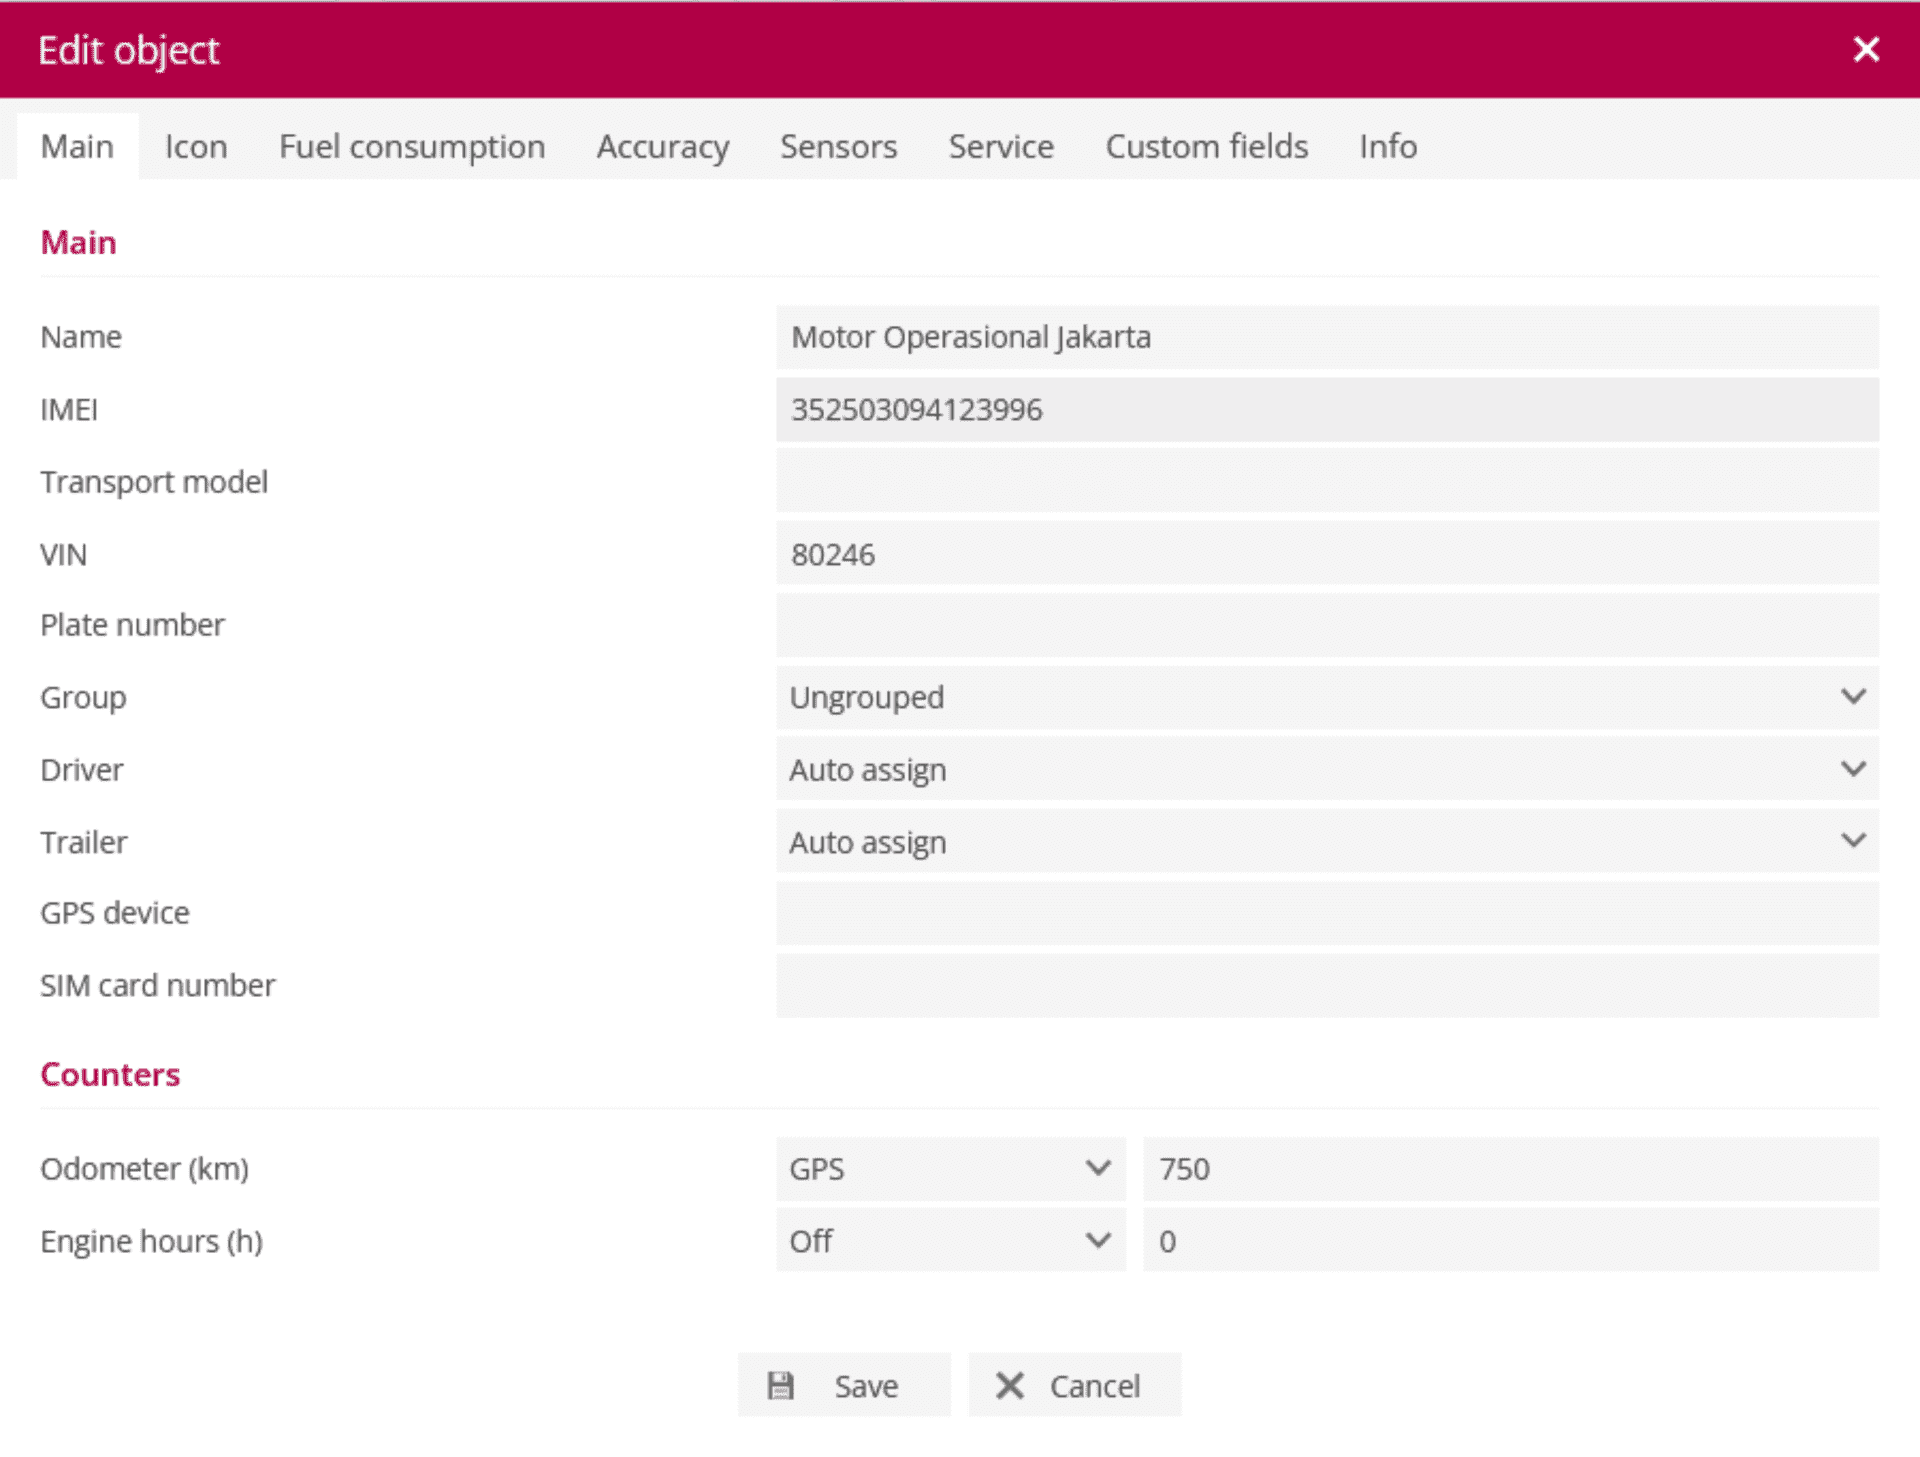Viewport: 1920px width, 1457px height.
Task: Click the VIN field containing 80246
Action: (x=1326, y=554)
